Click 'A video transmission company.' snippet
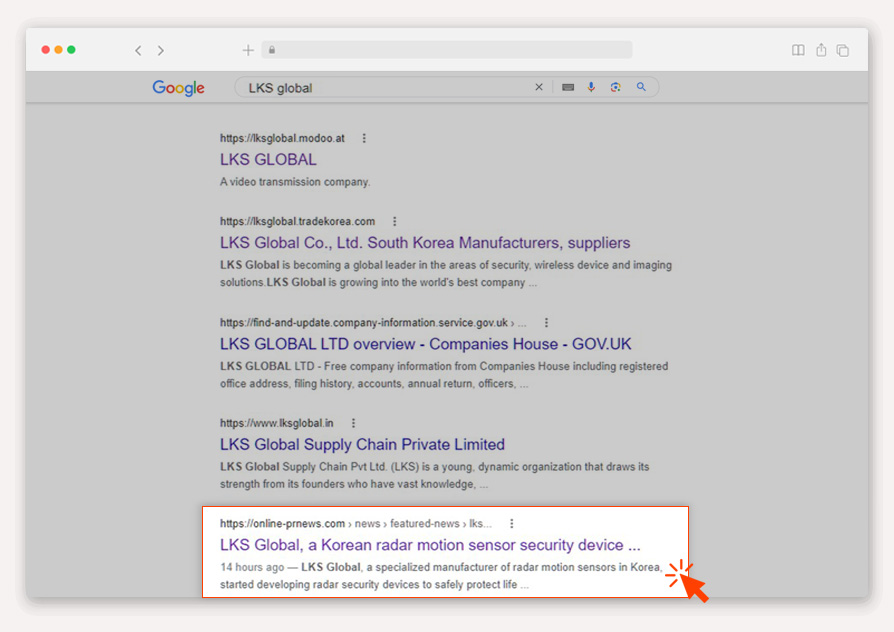This screenshot has height=632, width=894. point(295,182)
